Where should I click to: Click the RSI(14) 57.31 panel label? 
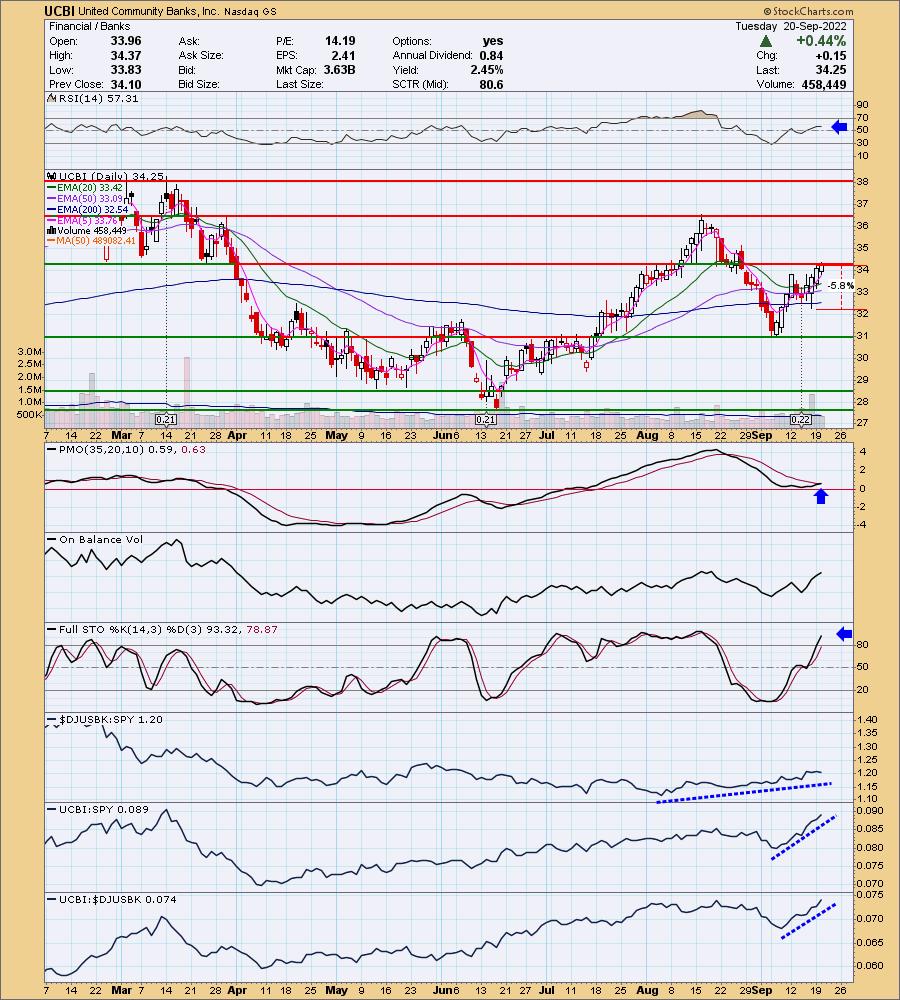coord(93,98)
